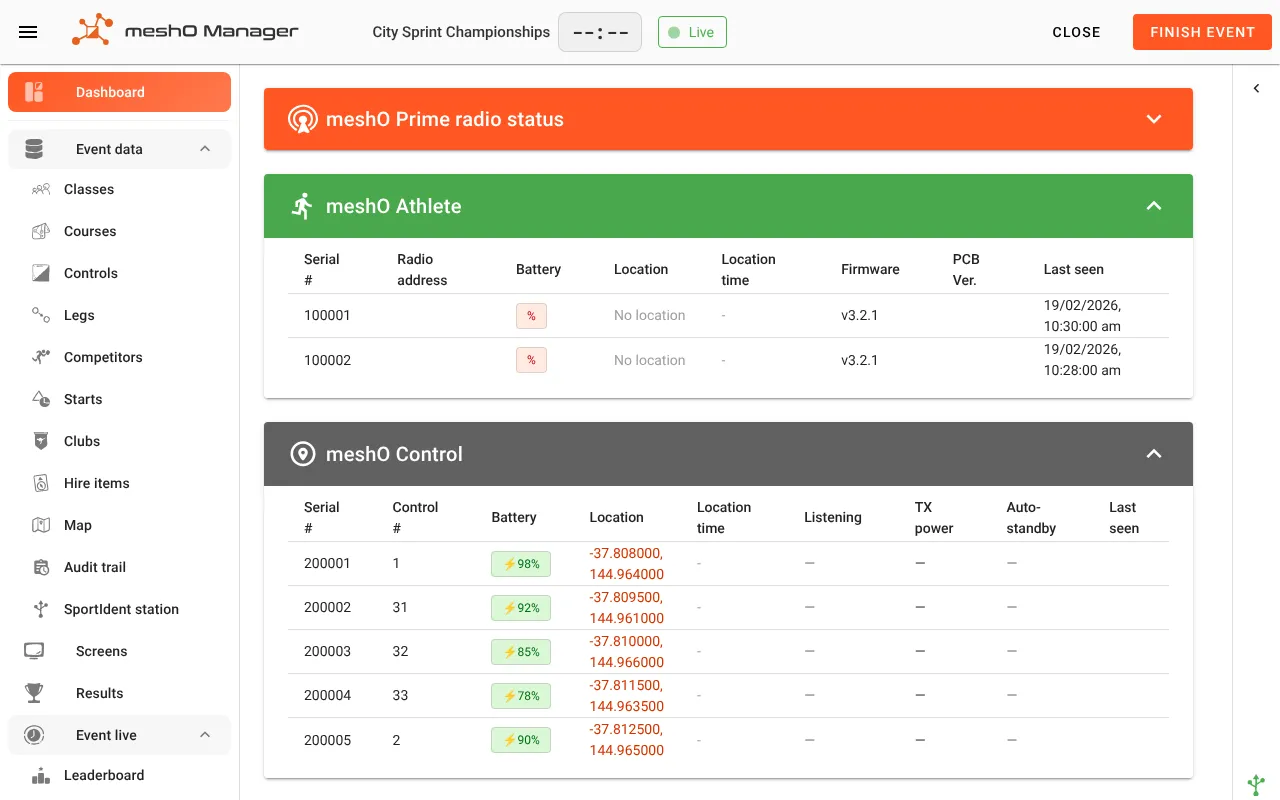1280x800 pixels.
Task: Click the Results trophy icon
Action: pyautogui.click(x=34, y=693)
